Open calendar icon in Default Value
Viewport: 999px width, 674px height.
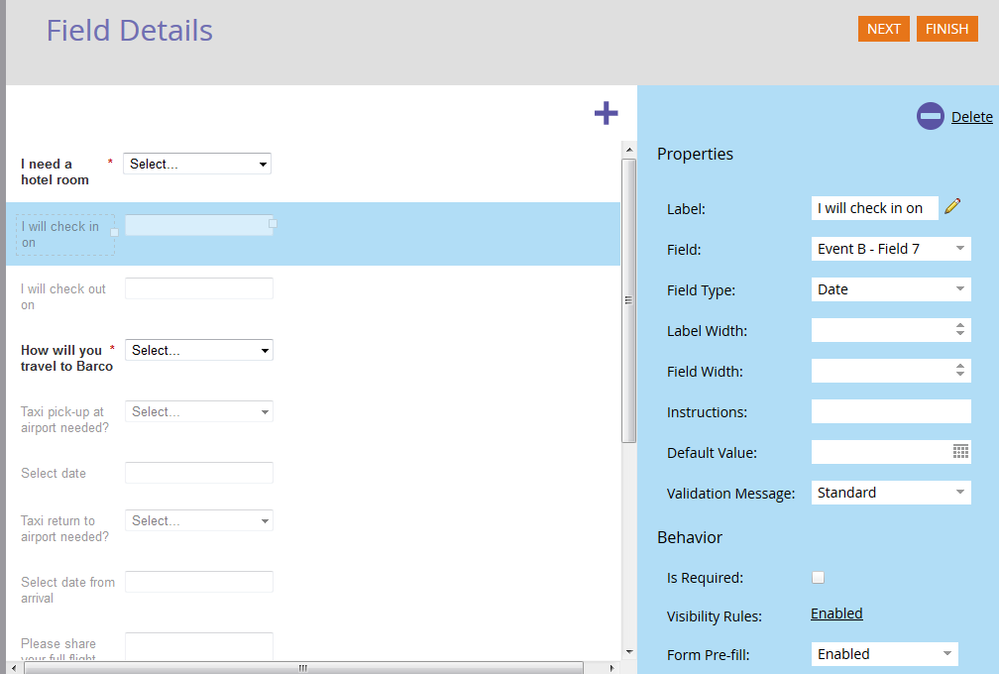click(x=960, y=452)
